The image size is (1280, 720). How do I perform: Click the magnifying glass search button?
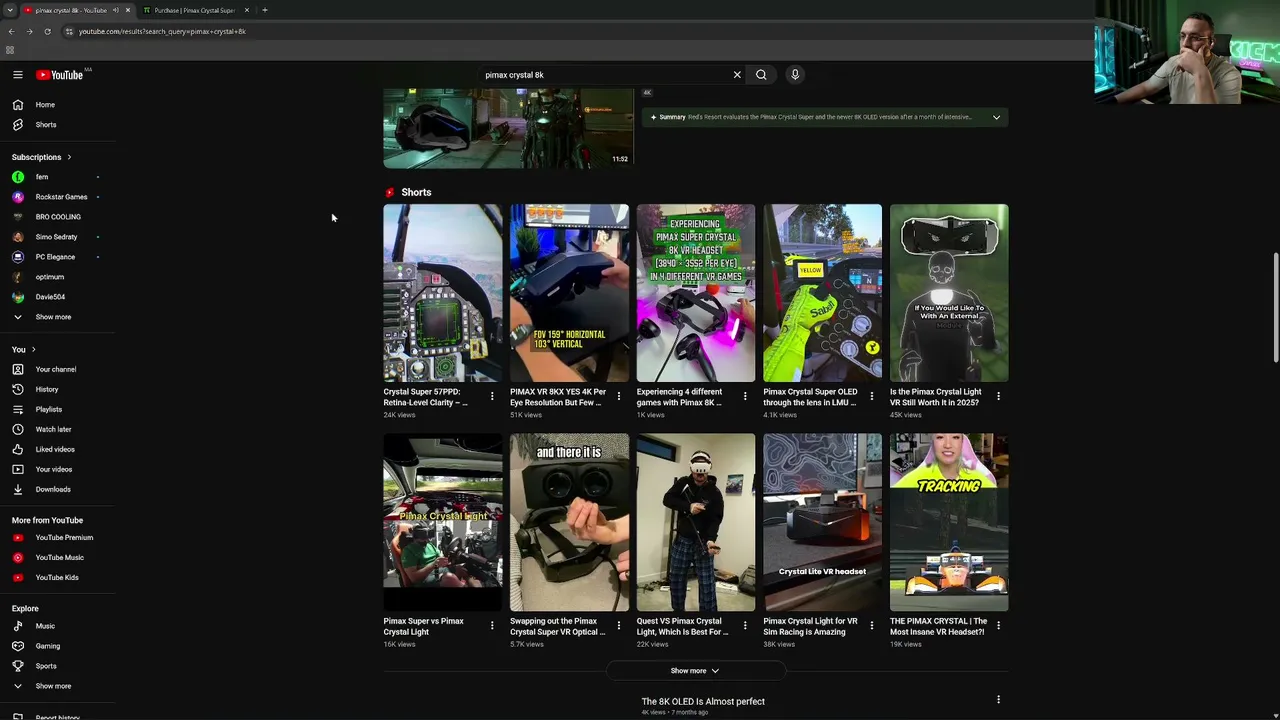pos(761,75)
